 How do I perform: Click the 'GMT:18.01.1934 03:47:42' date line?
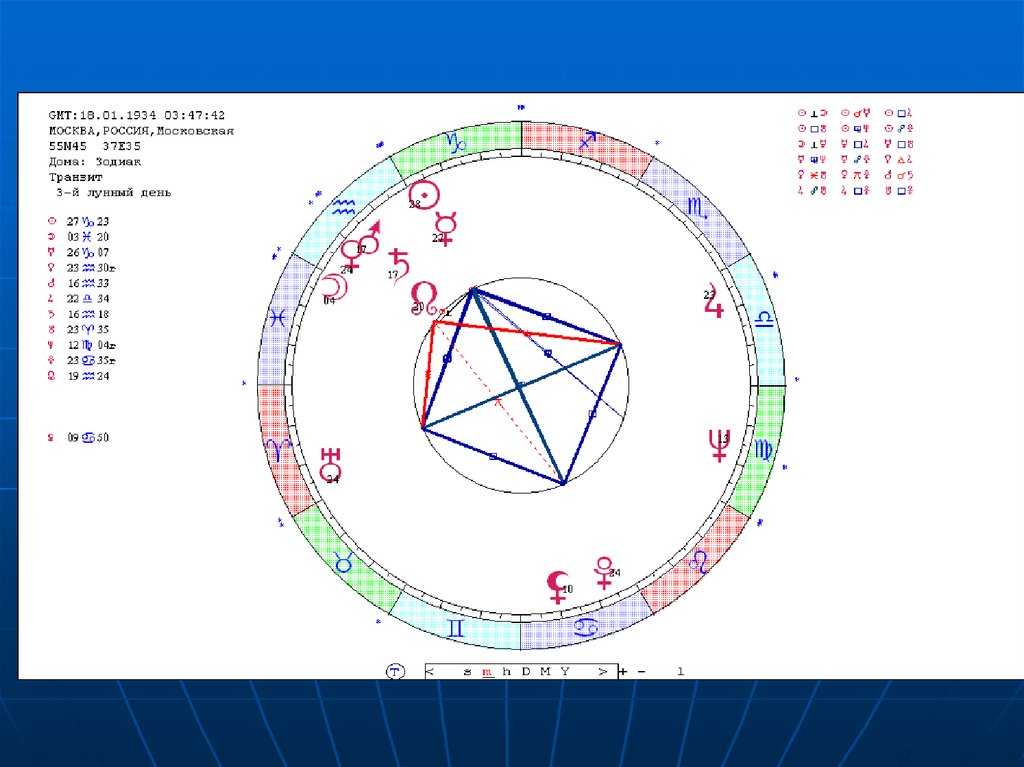click(x=136, y=116)
